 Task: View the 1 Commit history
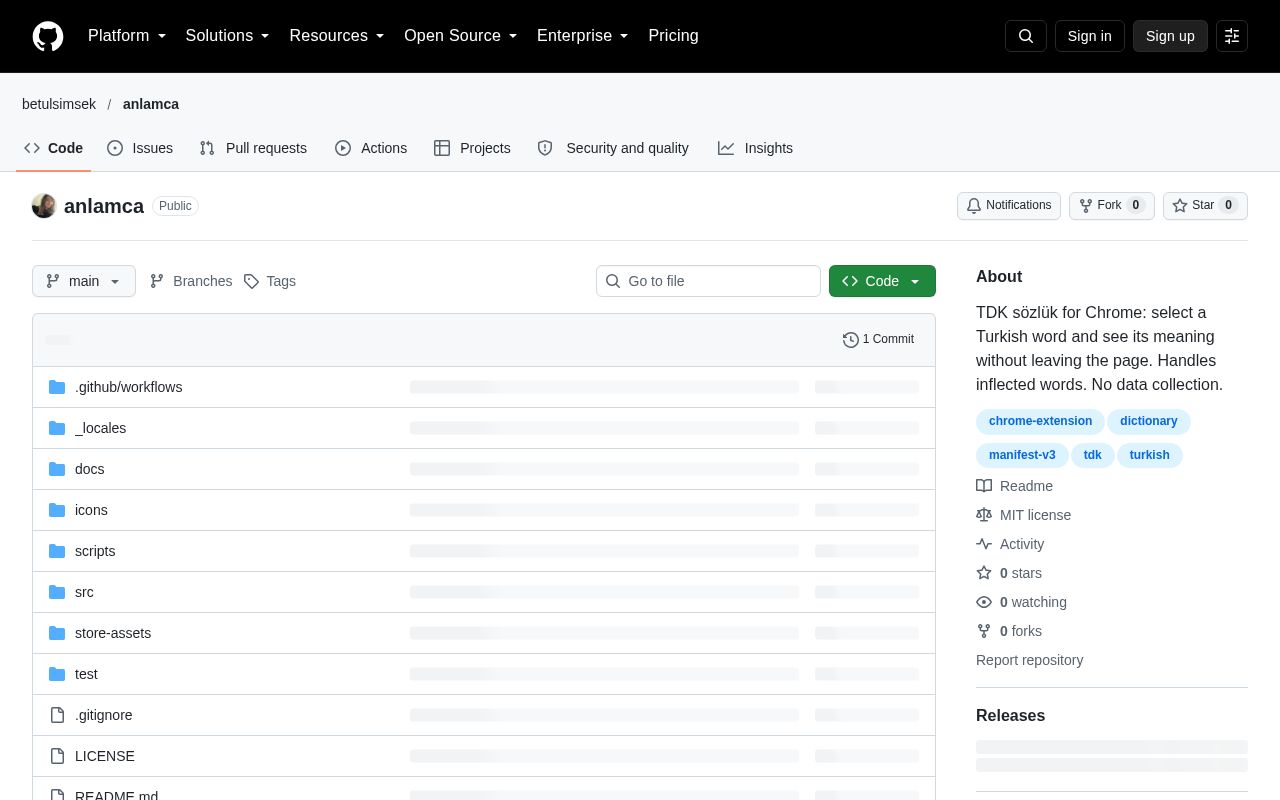coord(878,339)
